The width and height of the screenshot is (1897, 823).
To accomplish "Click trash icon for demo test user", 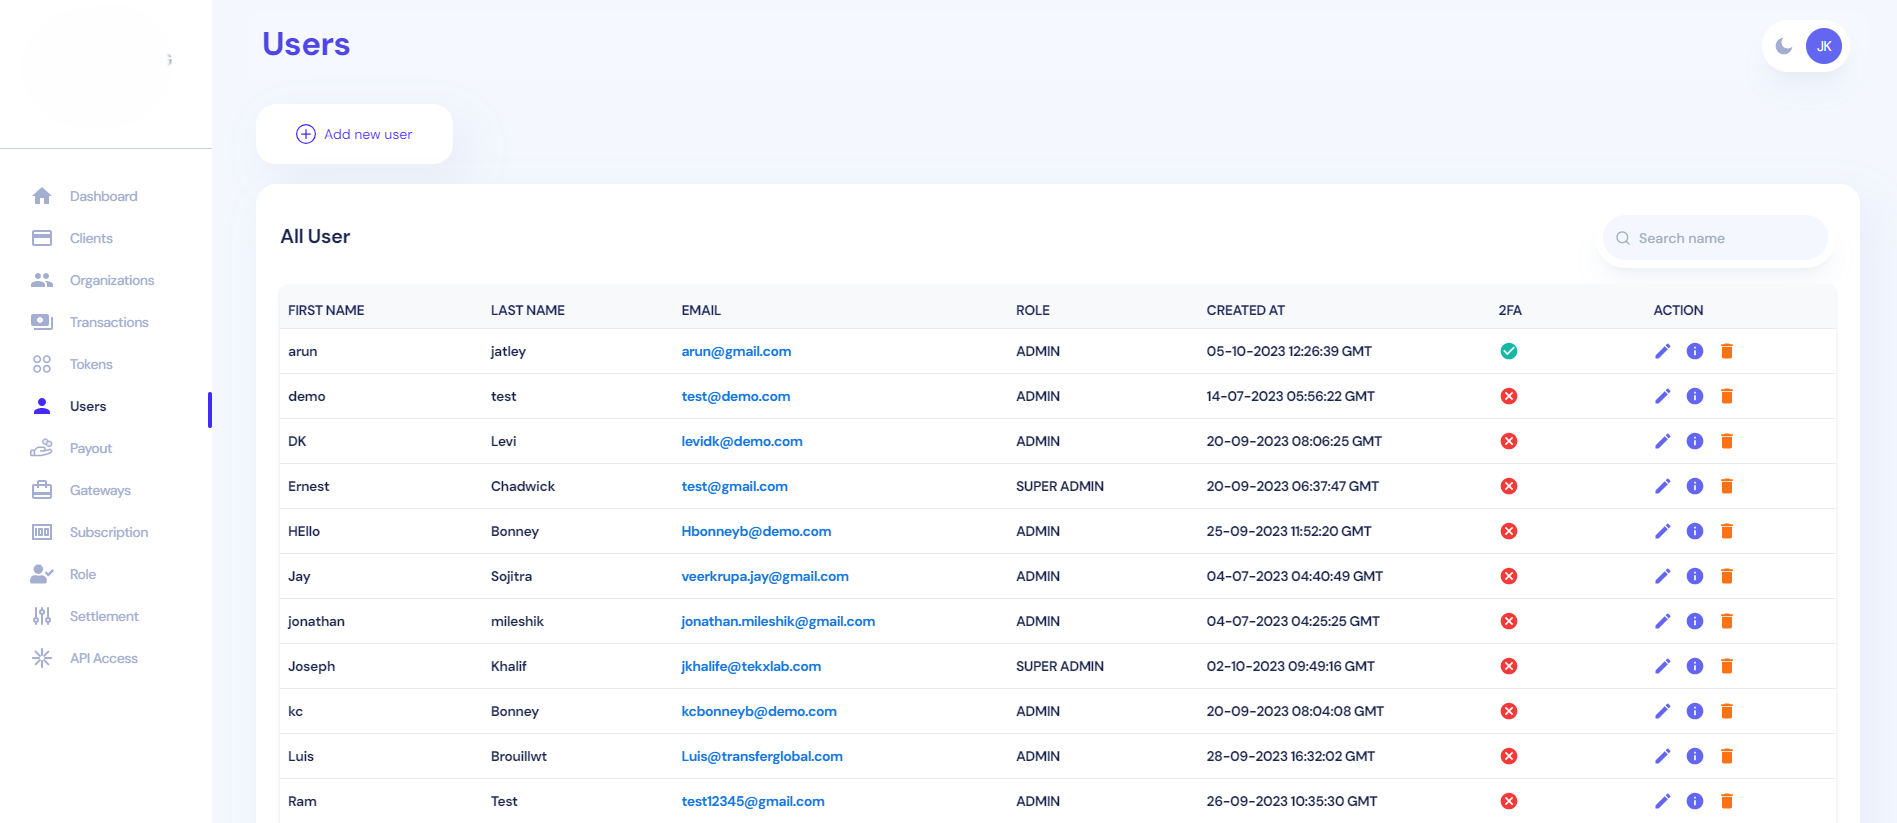I will click(1726, 396).
